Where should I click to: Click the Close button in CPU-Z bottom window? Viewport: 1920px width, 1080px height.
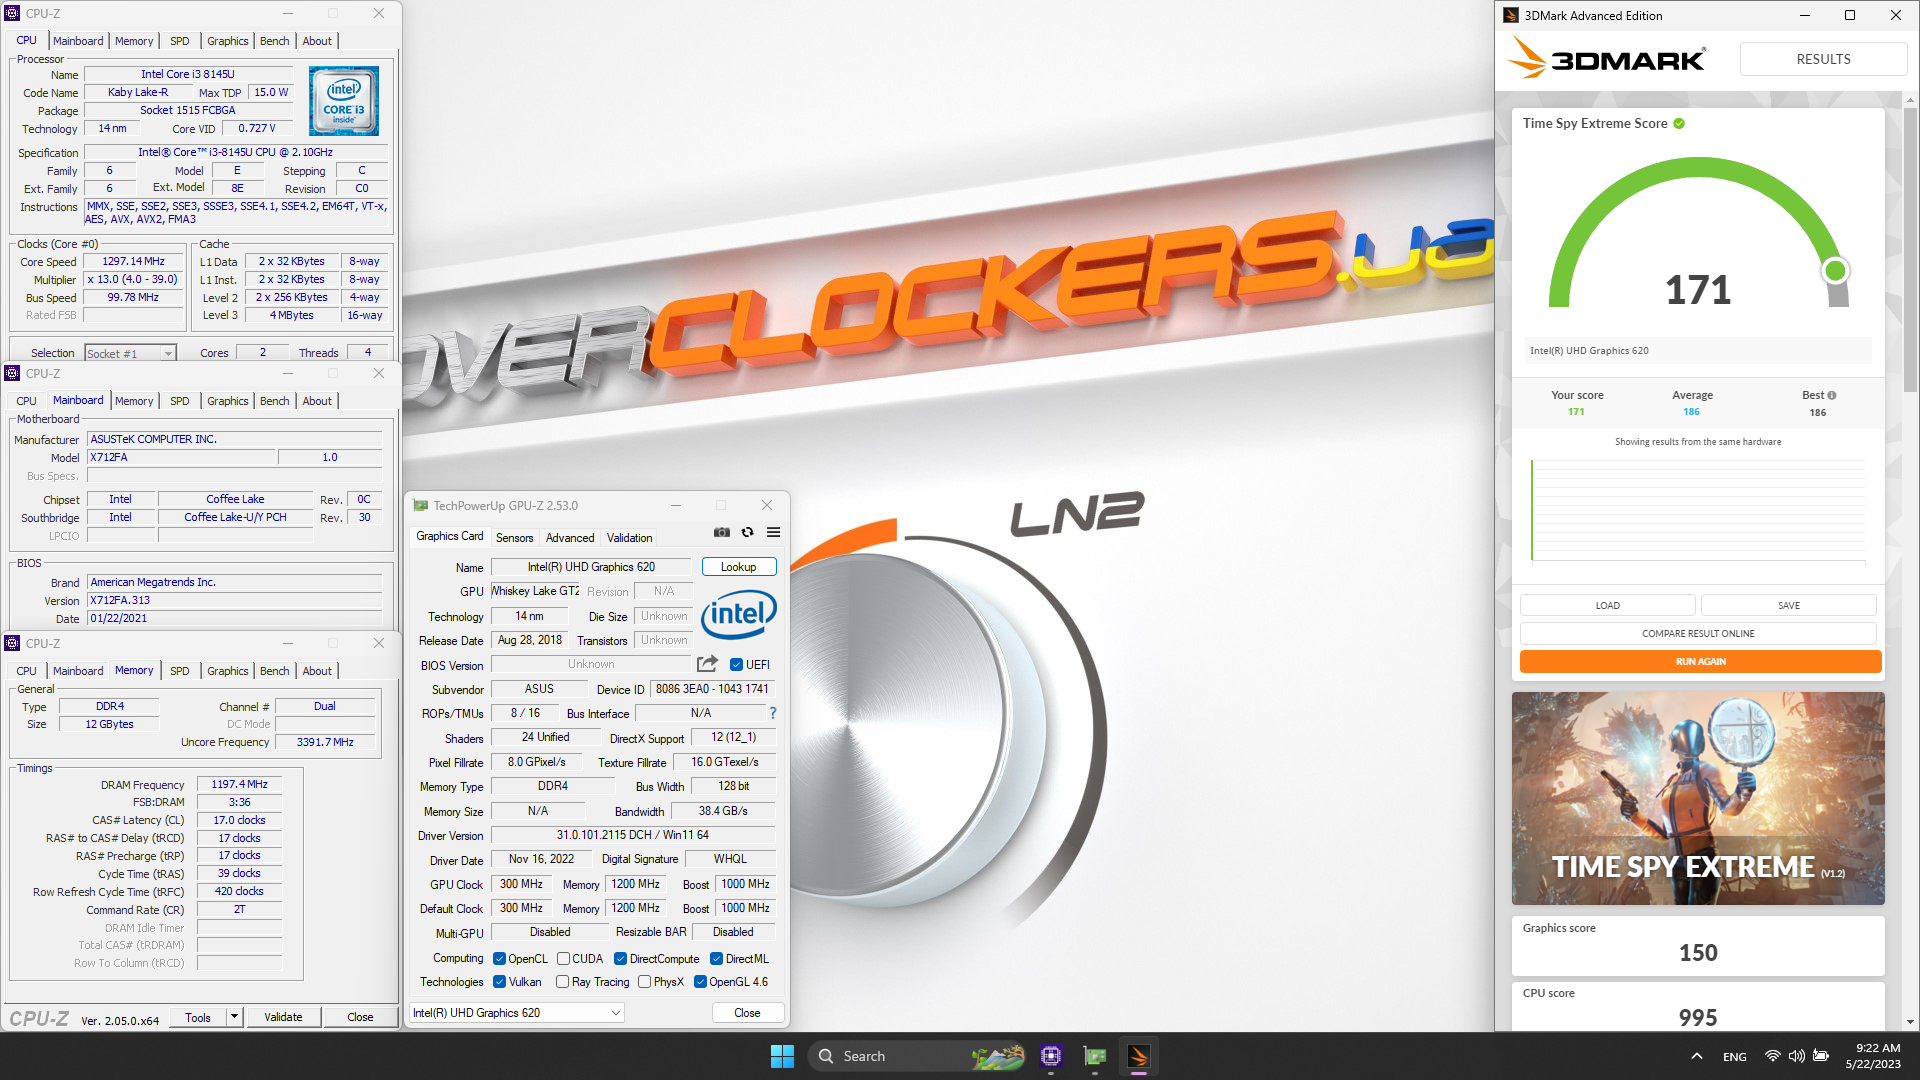pos(360,1017)
